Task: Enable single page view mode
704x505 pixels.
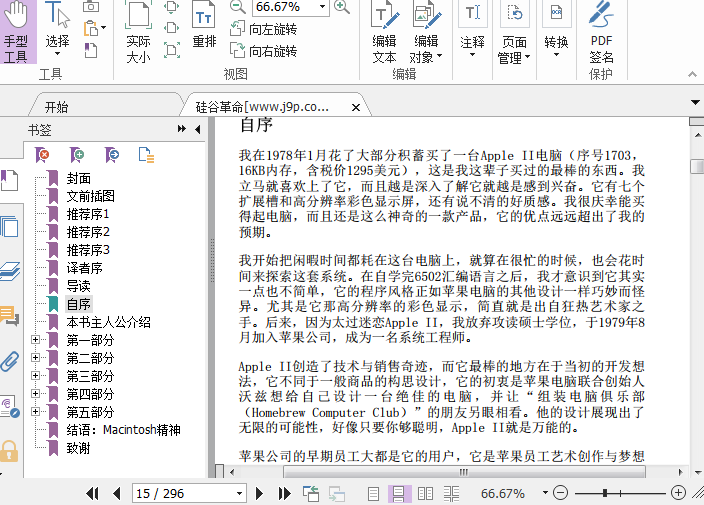Action: pos(373,494)
